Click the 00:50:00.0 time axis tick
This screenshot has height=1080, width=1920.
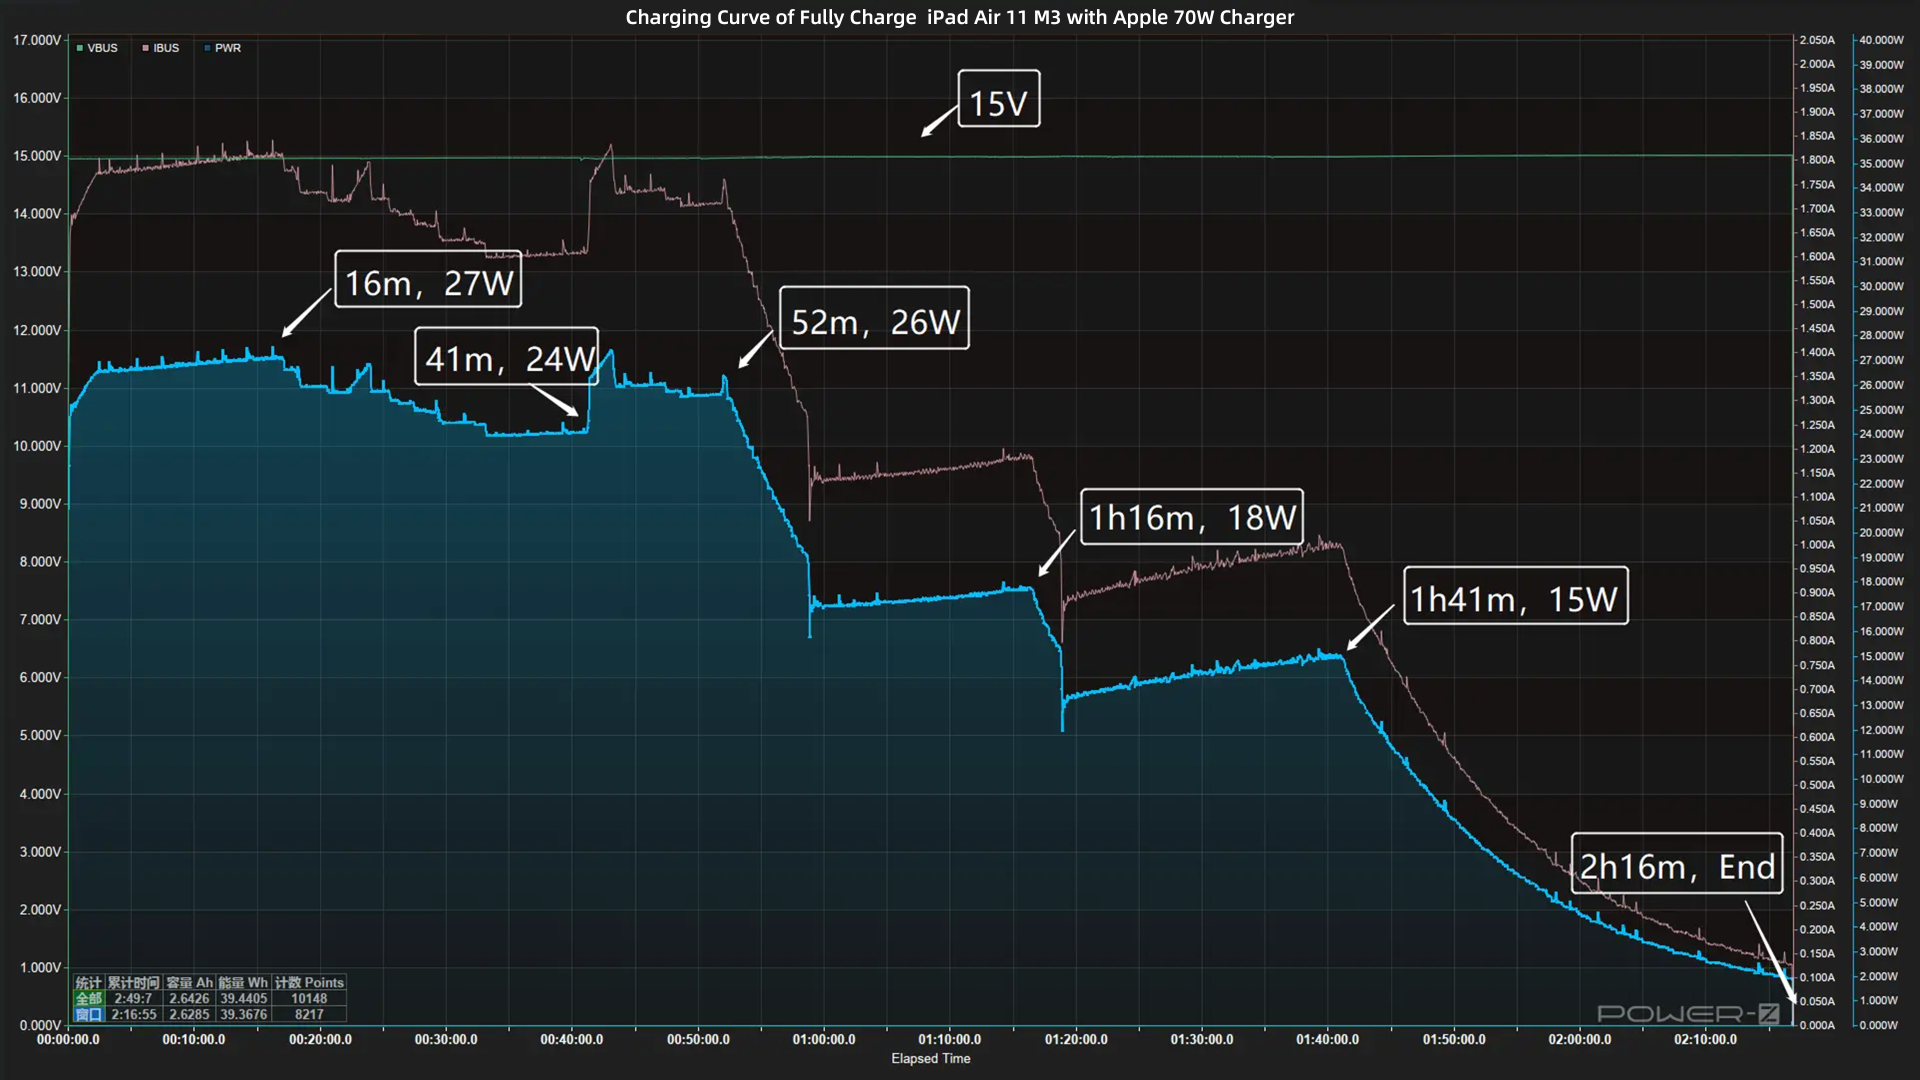tap(698, 1039)
